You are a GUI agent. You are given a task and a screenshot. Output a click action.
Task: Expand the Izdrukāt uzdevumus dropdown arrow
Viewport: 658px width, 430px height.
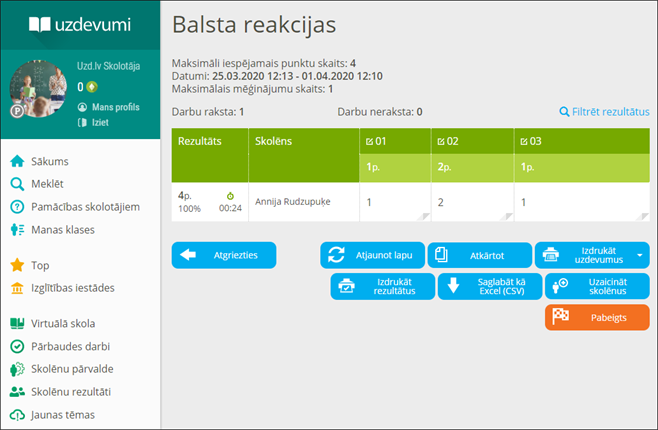point(640,255)
